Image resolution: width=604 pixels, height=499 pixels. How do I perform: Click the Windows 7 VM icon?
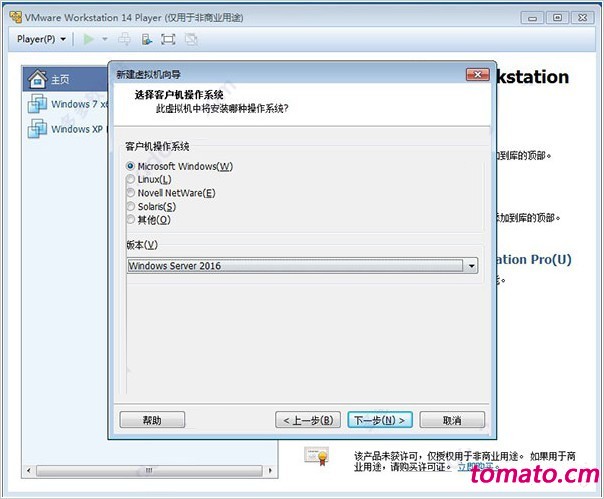(37, 103)
